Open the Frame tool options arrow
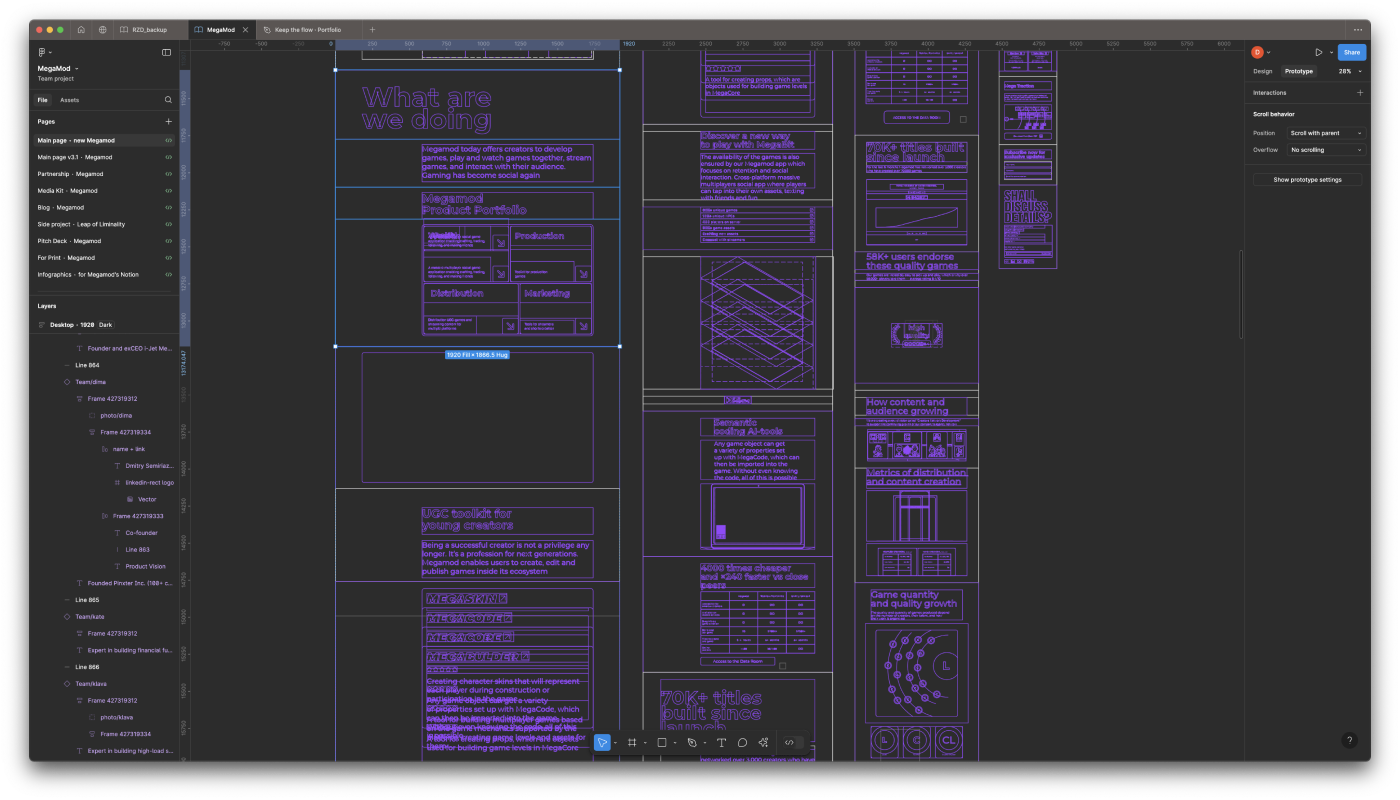This screenshot has height=800, width=1400. (x=645, y=743)
